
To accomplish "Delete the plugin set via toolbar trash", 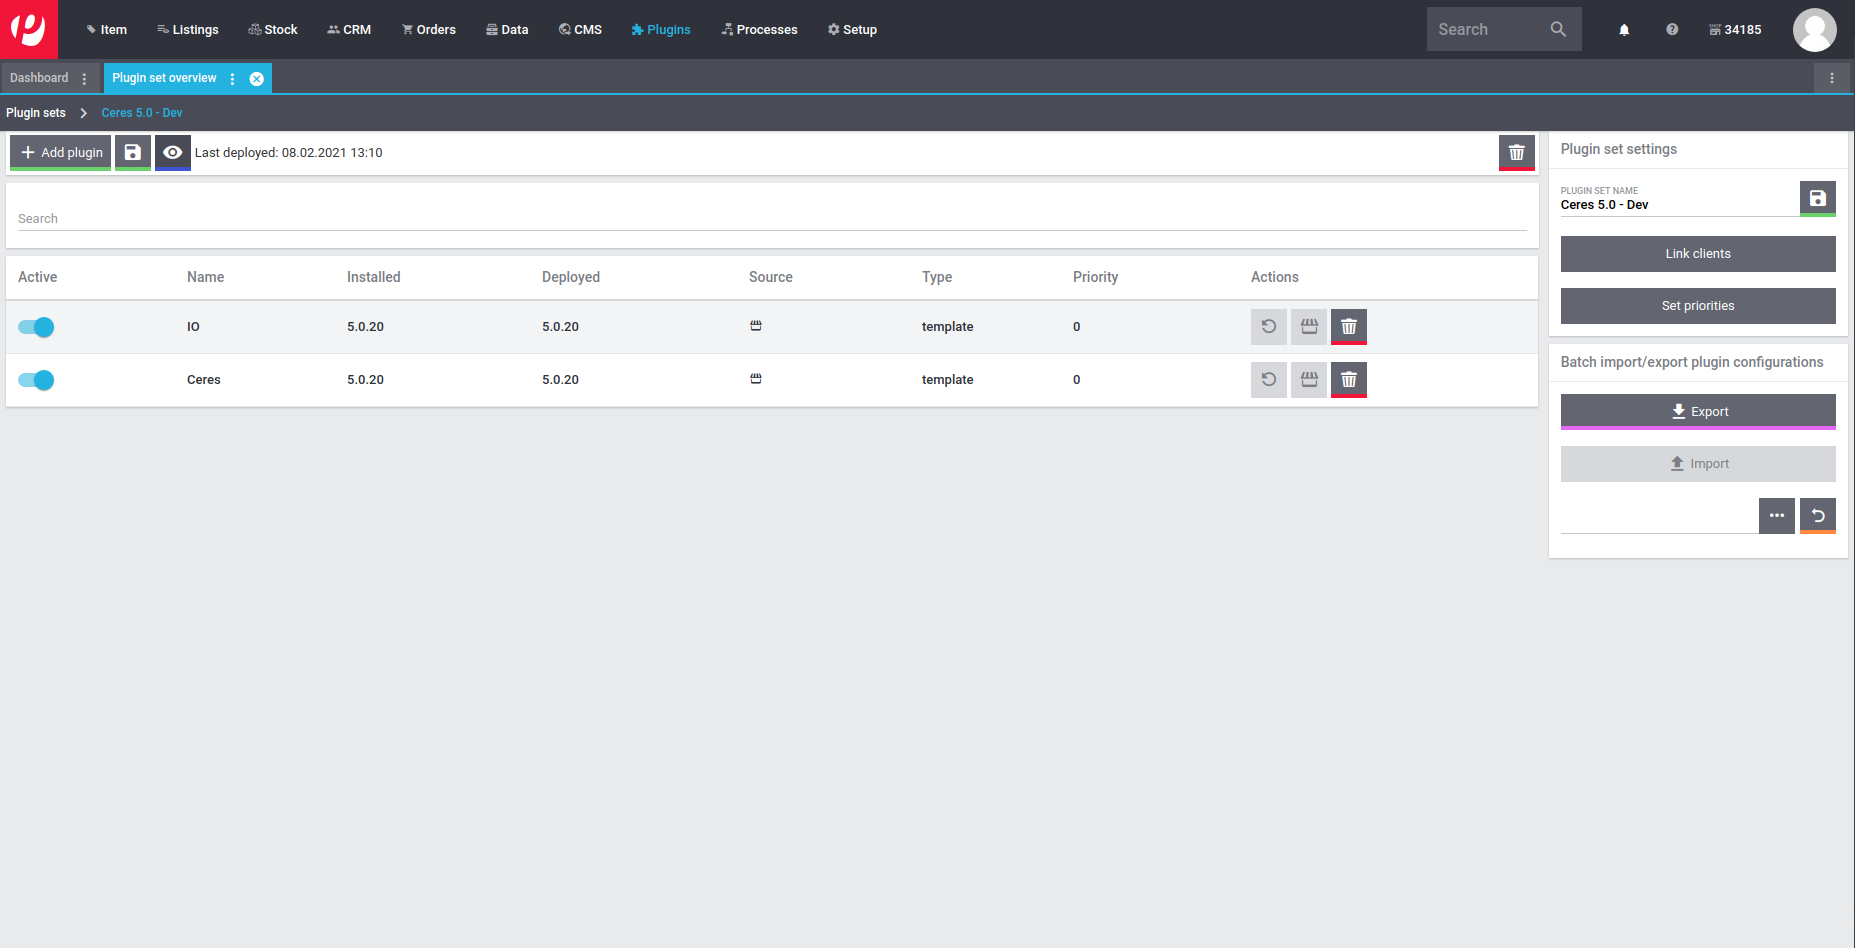I will [1517, 153].
